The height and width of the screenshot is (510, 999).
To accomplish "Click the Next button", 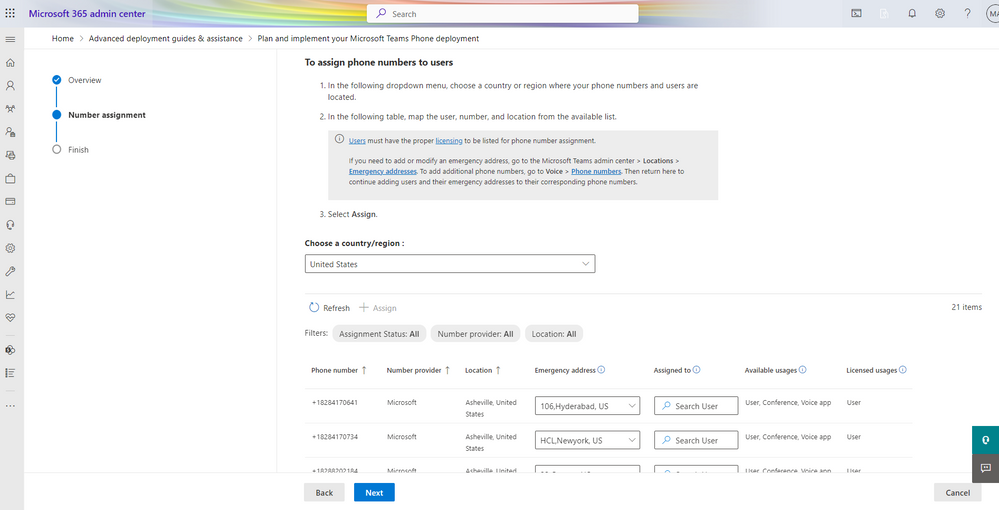I will [x=374, y=492].
